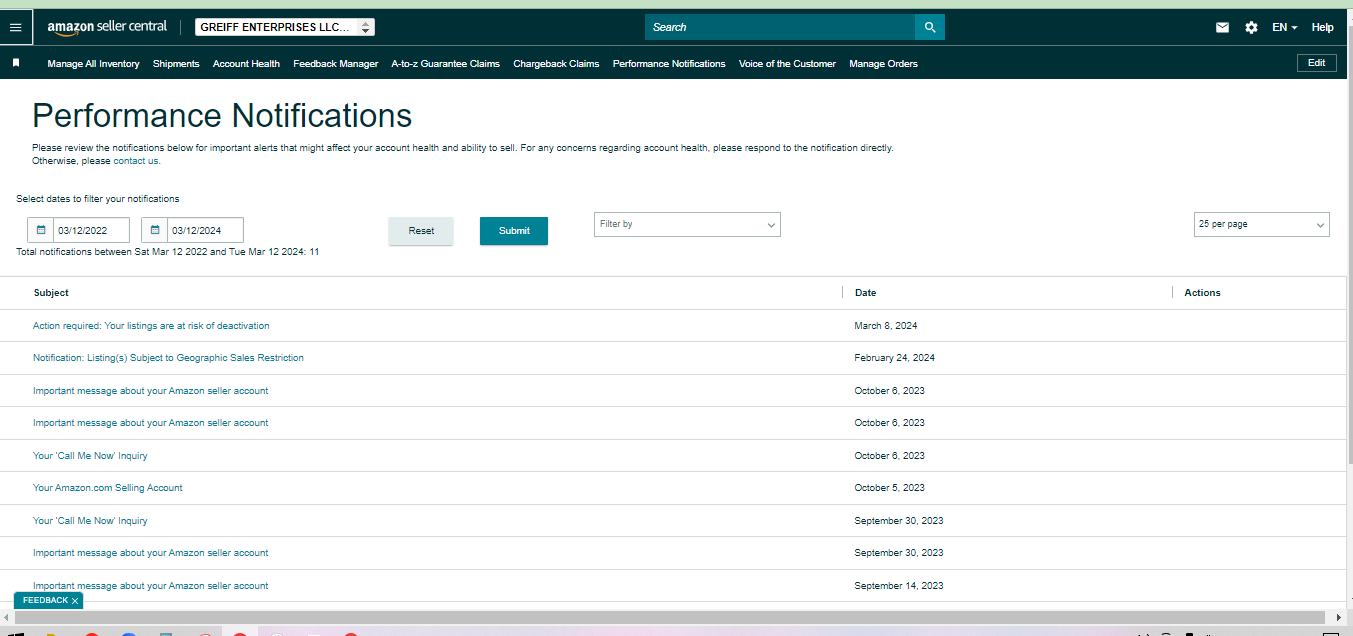Select Performance Notifications nav item
This screenshot has width=1353, height=636.
tap(669, 63)
